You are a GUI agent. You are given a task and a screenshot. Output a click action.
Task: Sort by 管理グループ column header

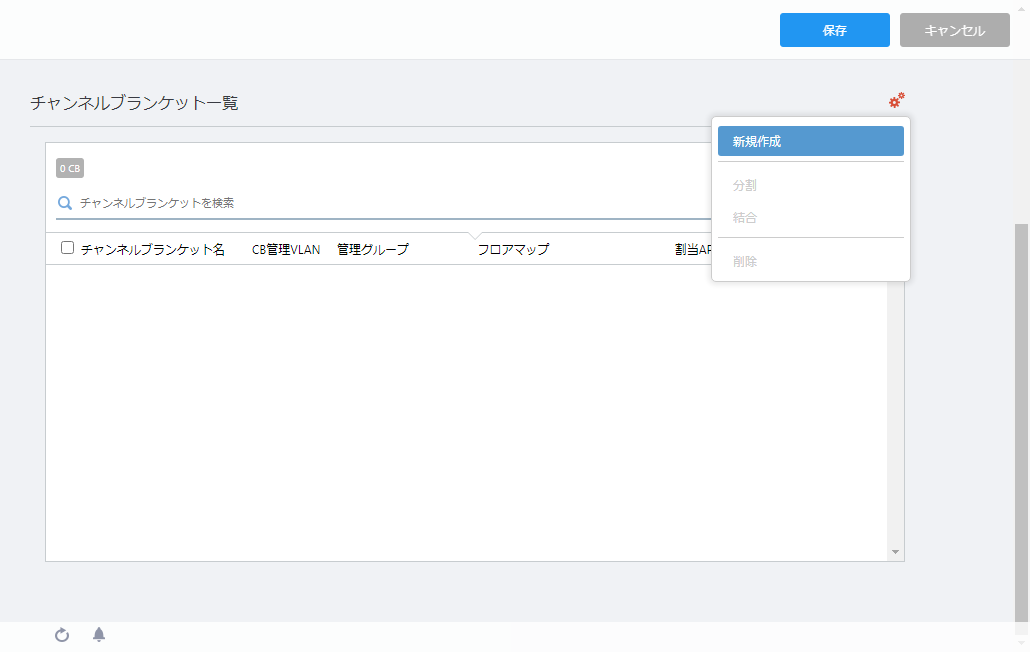372,250
